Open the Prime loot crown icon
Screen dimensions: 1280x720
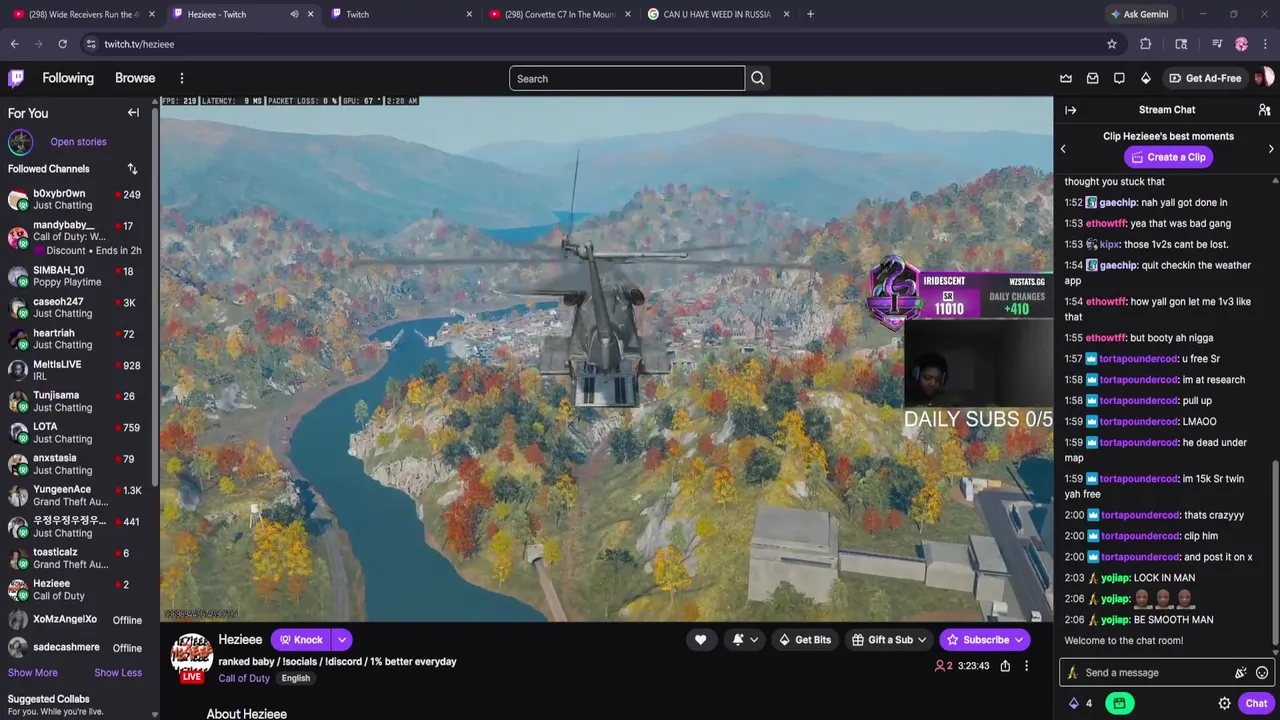(1066, 78)
